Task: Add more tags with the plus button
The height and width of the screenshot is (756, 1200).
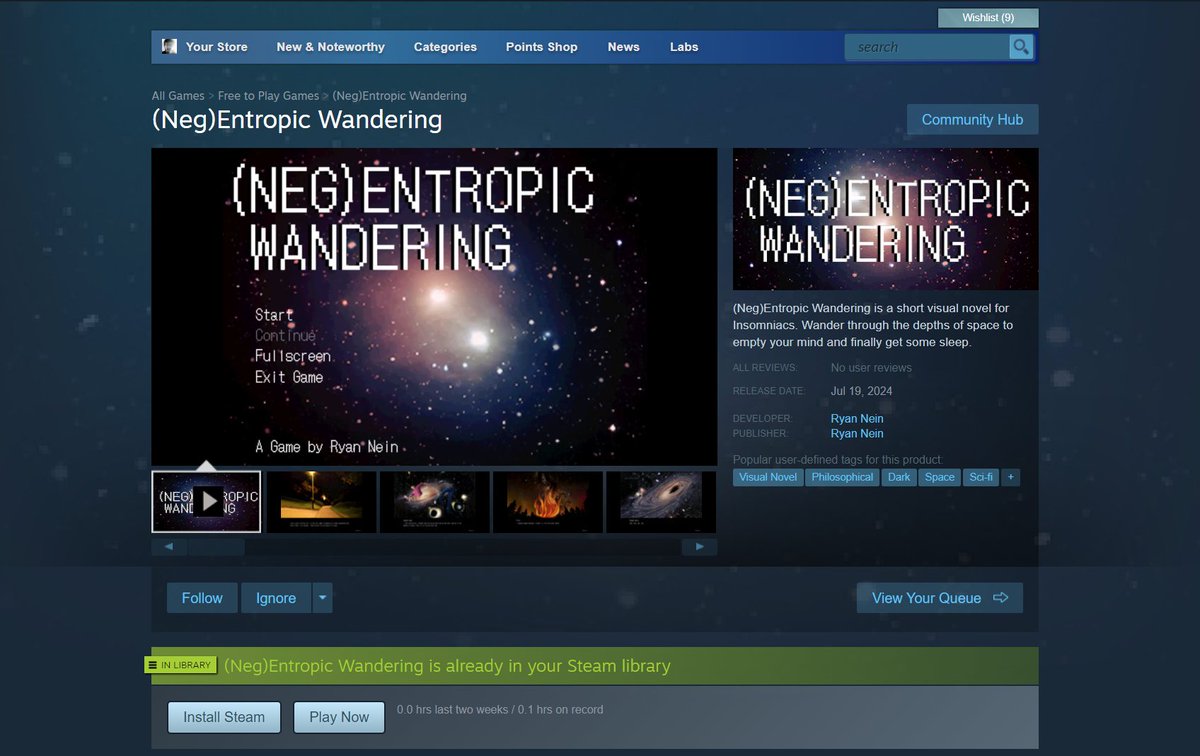Action: pos(1011,477)
